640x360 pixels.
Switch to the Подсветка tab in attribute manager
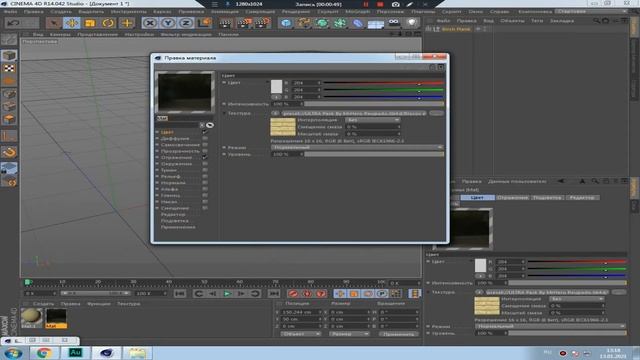547,198
